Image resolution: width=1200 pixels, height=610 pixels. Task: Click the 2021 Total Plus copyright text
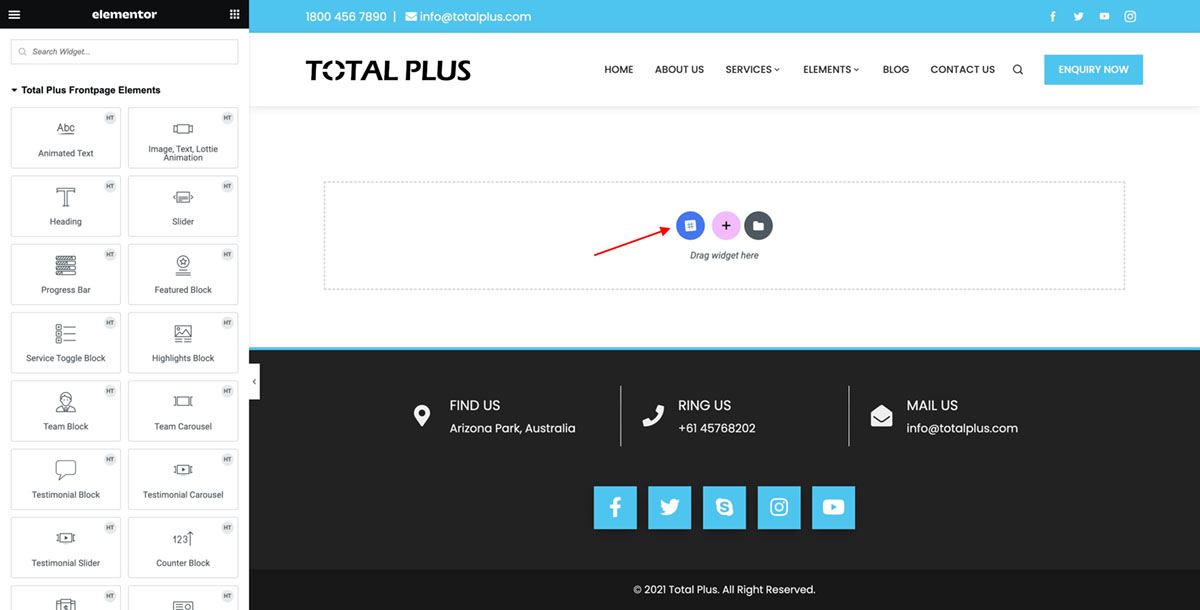click(x=724, y=590)
